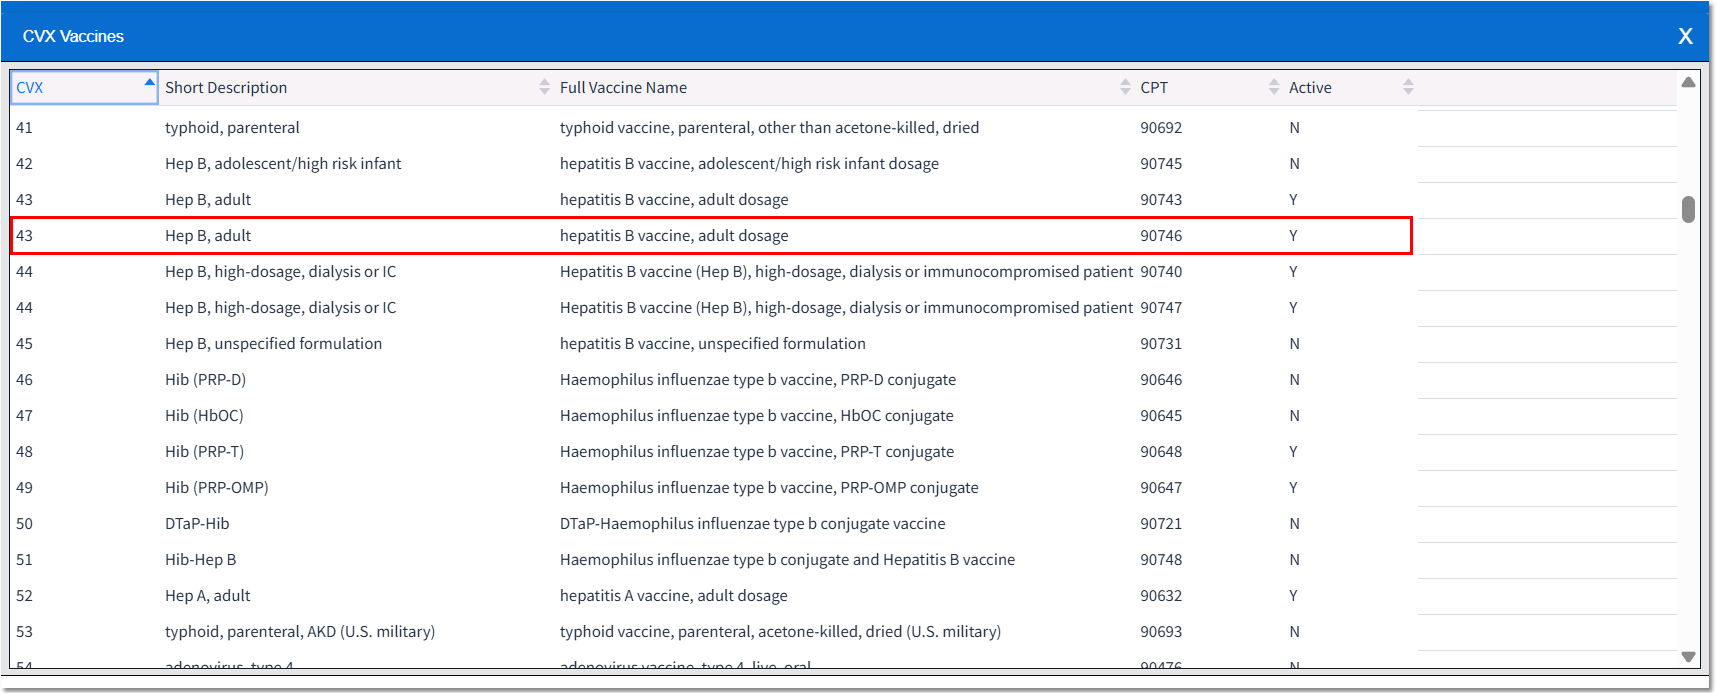This screenshot has width=1716, height=695.
Task: Select the 'Hib (PRP-D)' row
Action: [x=713, y=379]
